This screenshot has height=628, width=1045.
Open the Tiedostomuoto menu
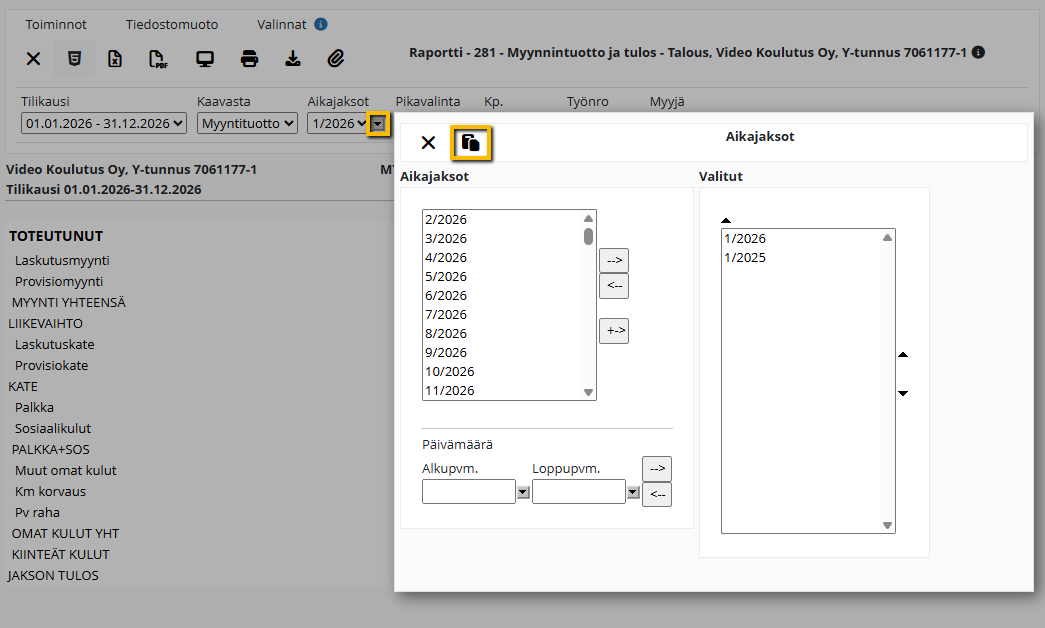click(172, 25)
